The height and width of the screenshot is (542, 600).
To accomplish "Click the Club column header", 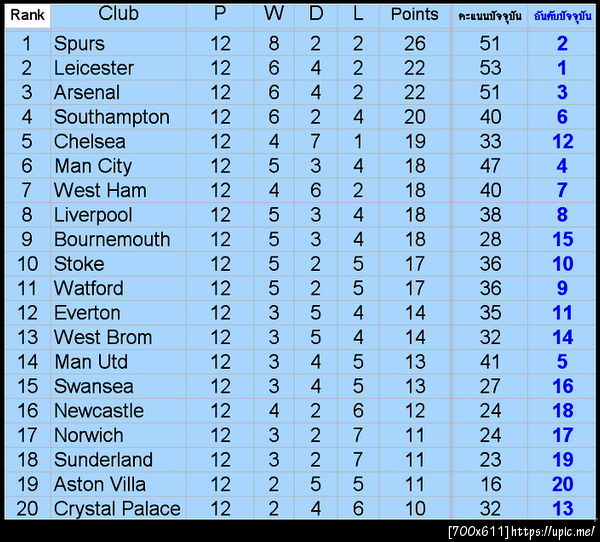I will 119,14.
